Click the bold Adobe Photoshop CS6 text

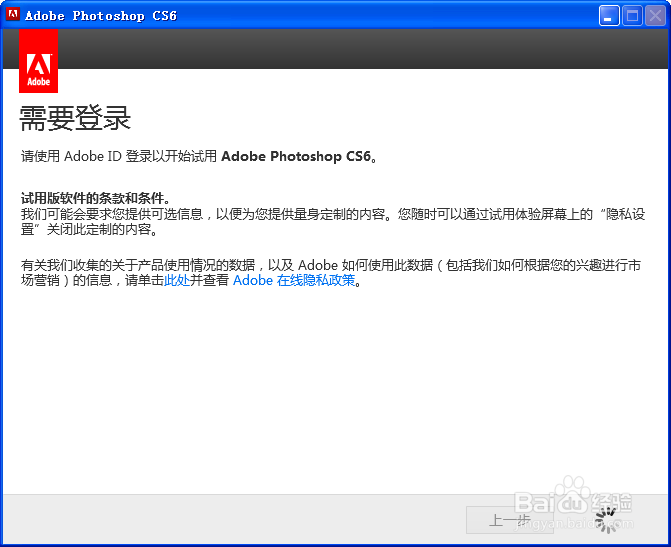coord(296,156)
